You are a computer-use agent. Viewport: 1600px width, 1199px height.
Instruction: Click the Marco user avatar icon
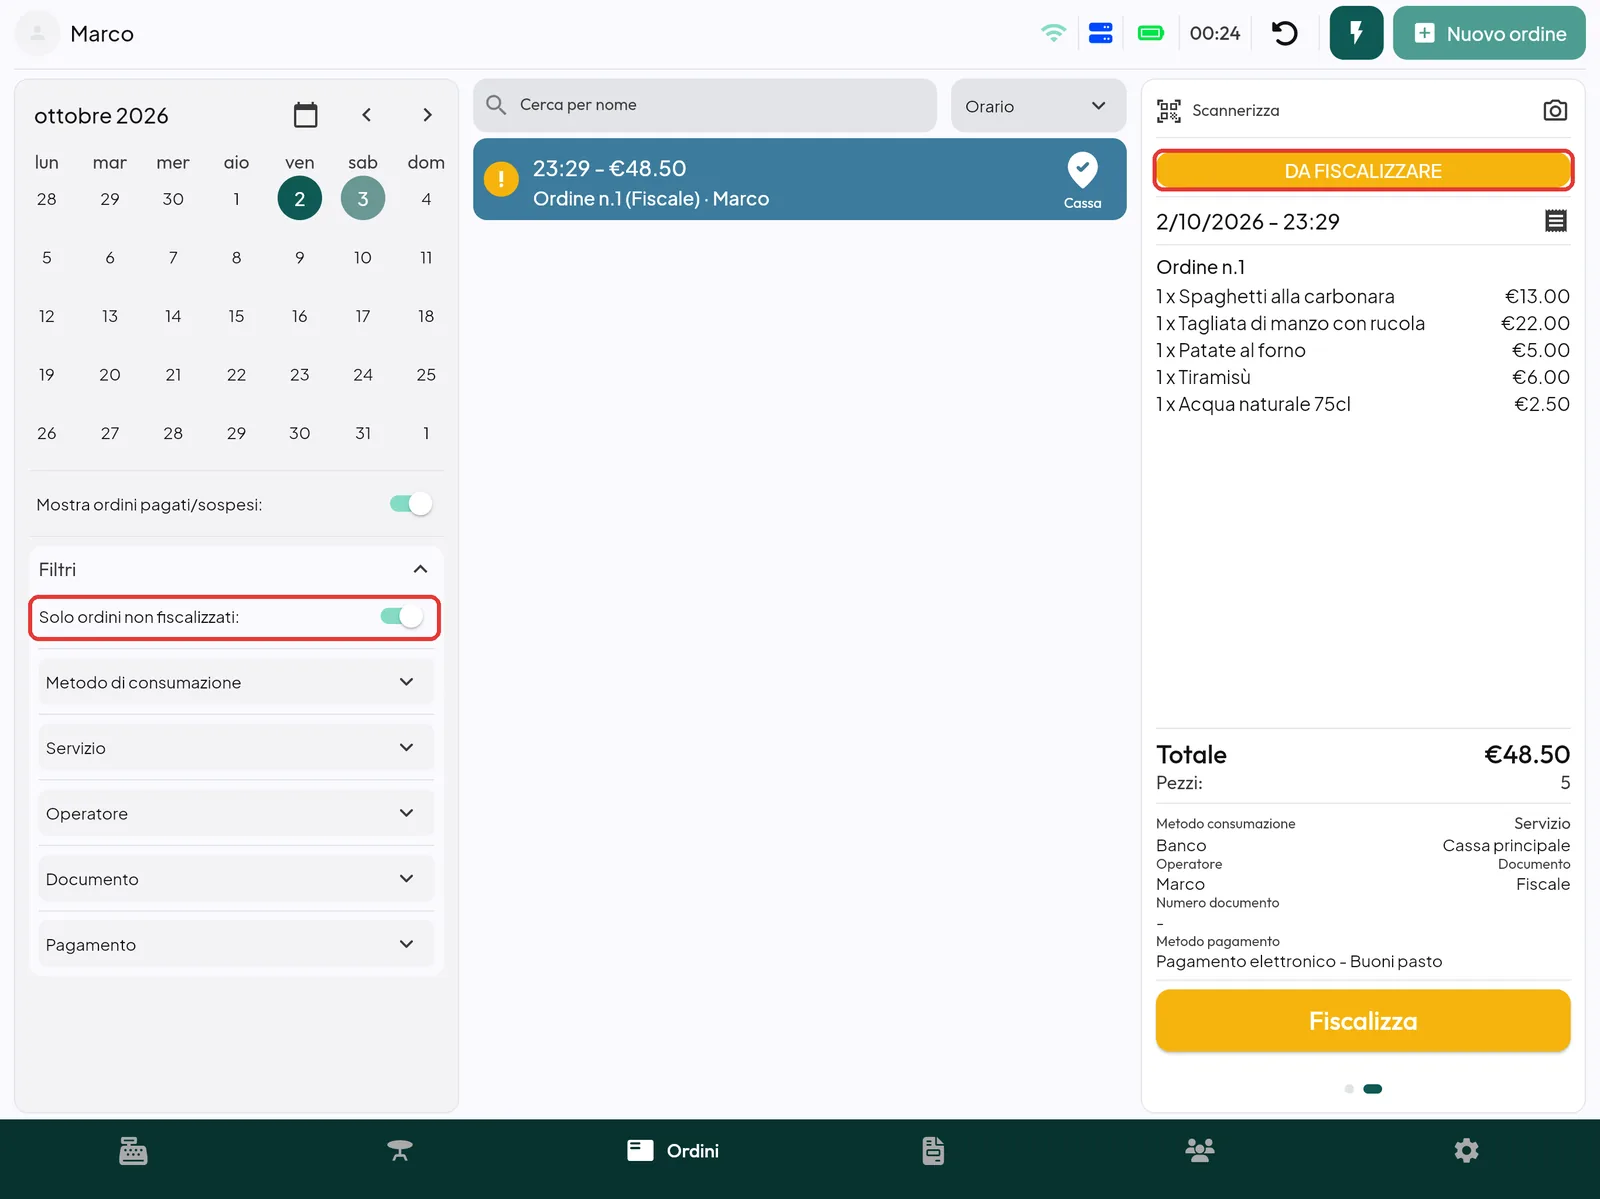coord(37,33)
